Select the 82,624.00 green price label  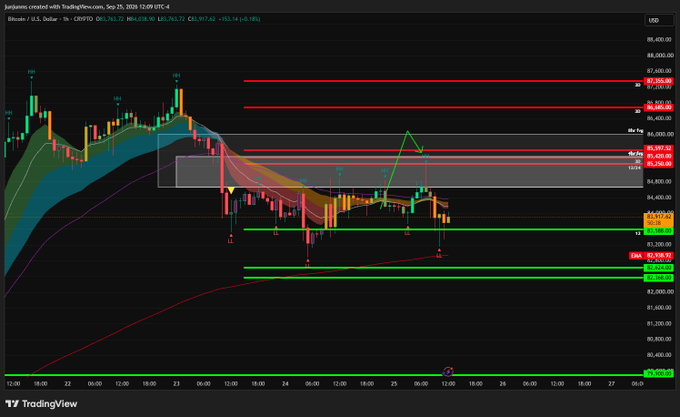coord(659,268)
